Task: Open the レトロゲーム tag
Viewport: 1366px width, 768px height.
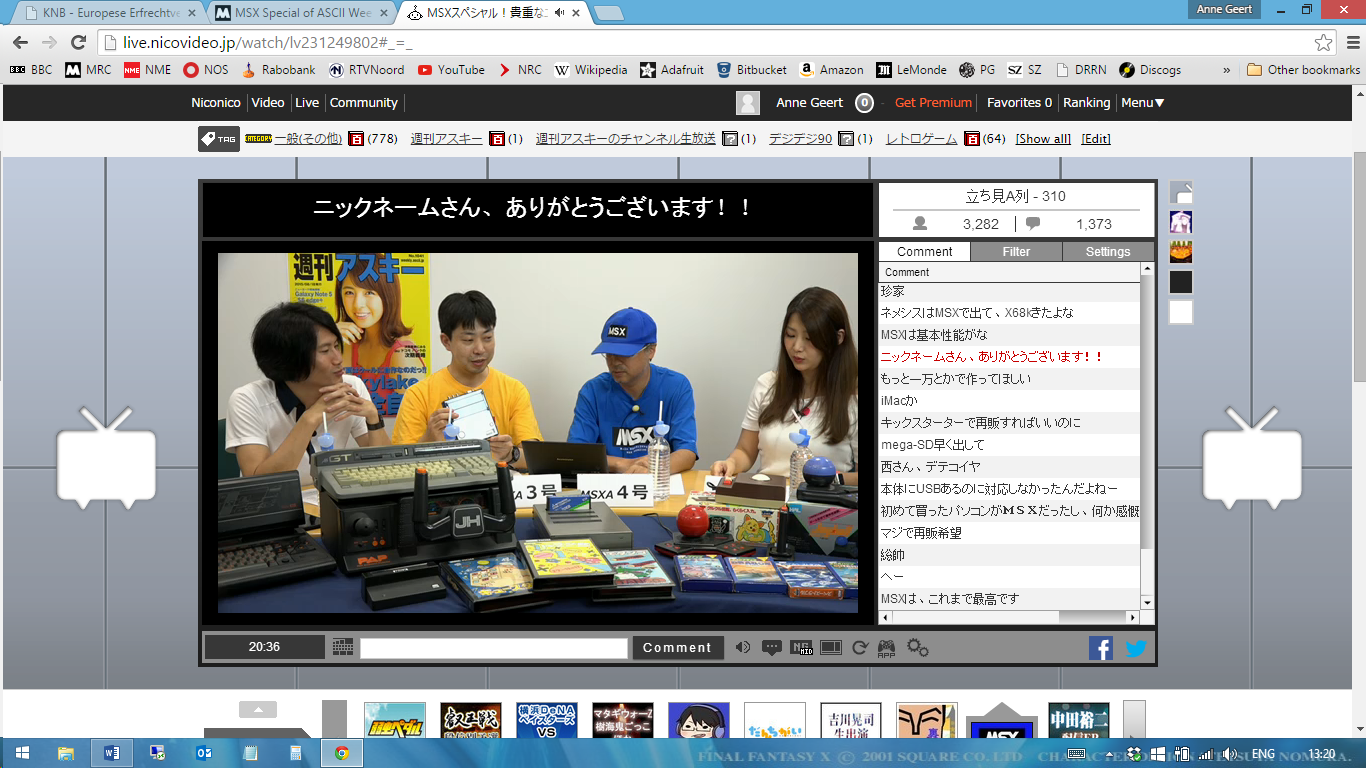Action: click(922, 139)
